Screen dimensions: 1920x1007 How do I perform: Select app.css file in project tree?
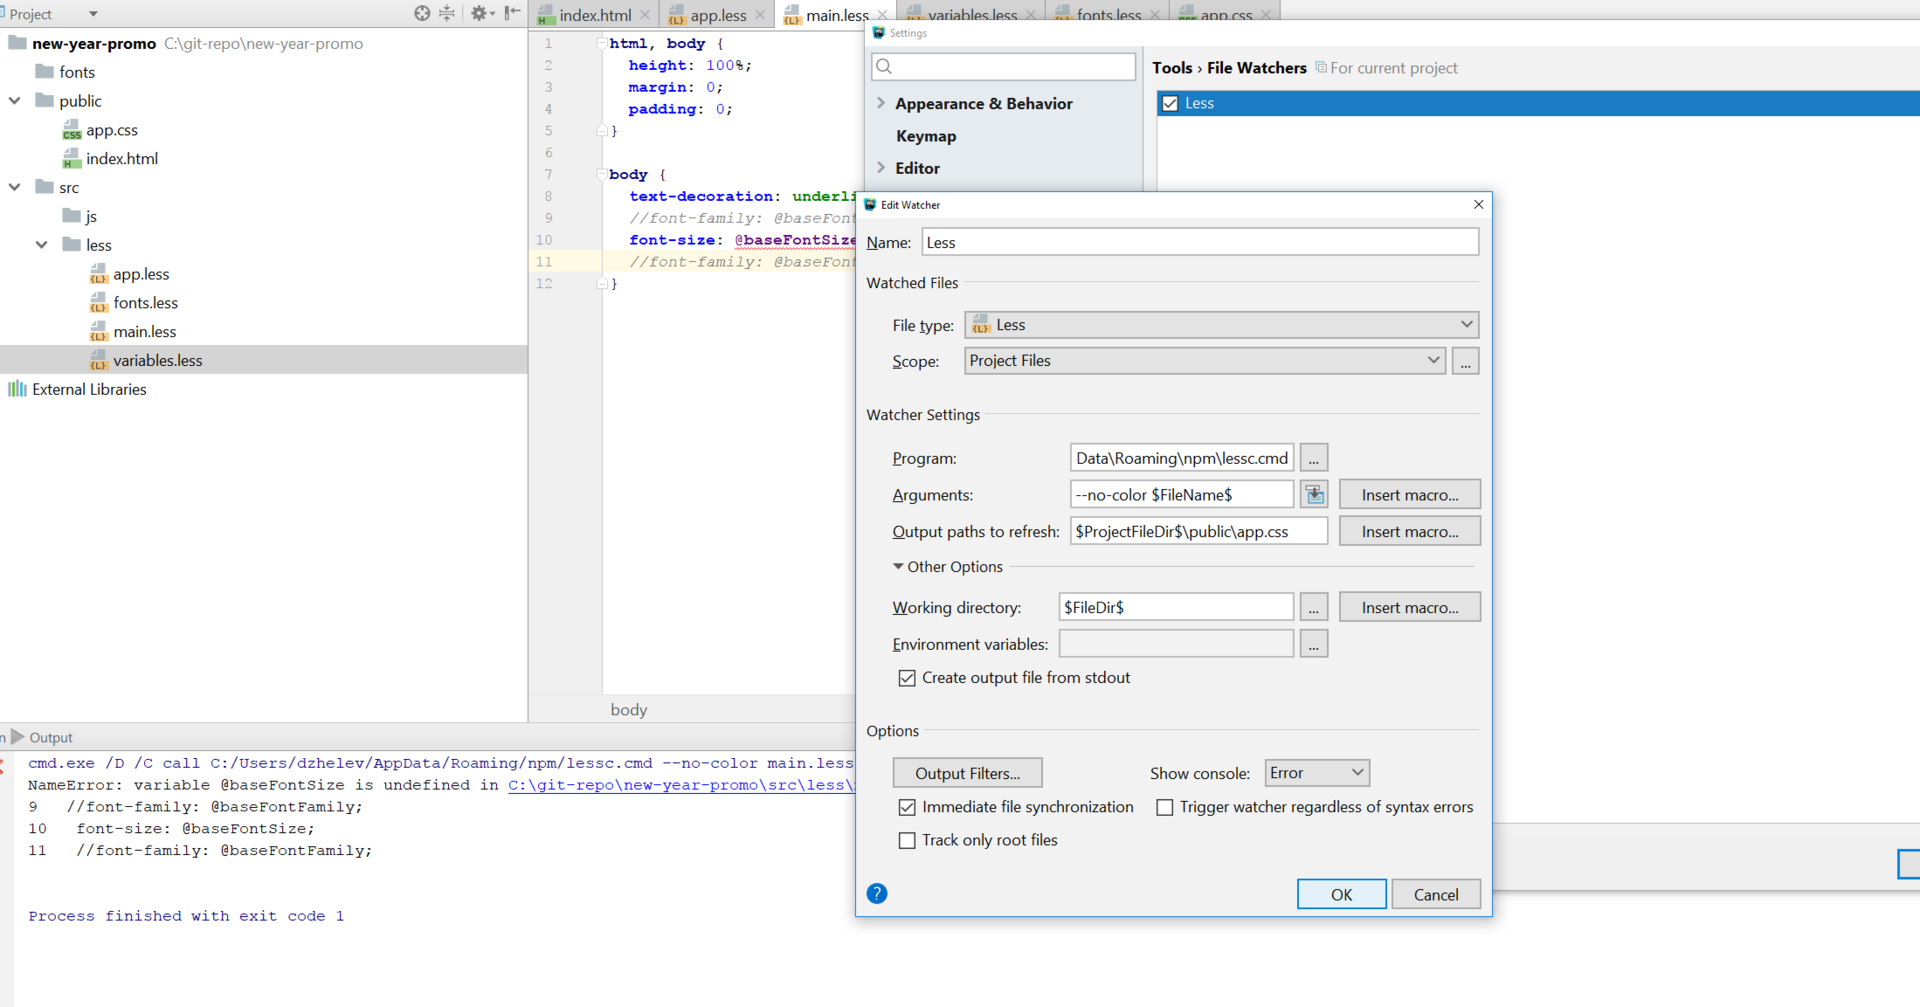(111, 130)
